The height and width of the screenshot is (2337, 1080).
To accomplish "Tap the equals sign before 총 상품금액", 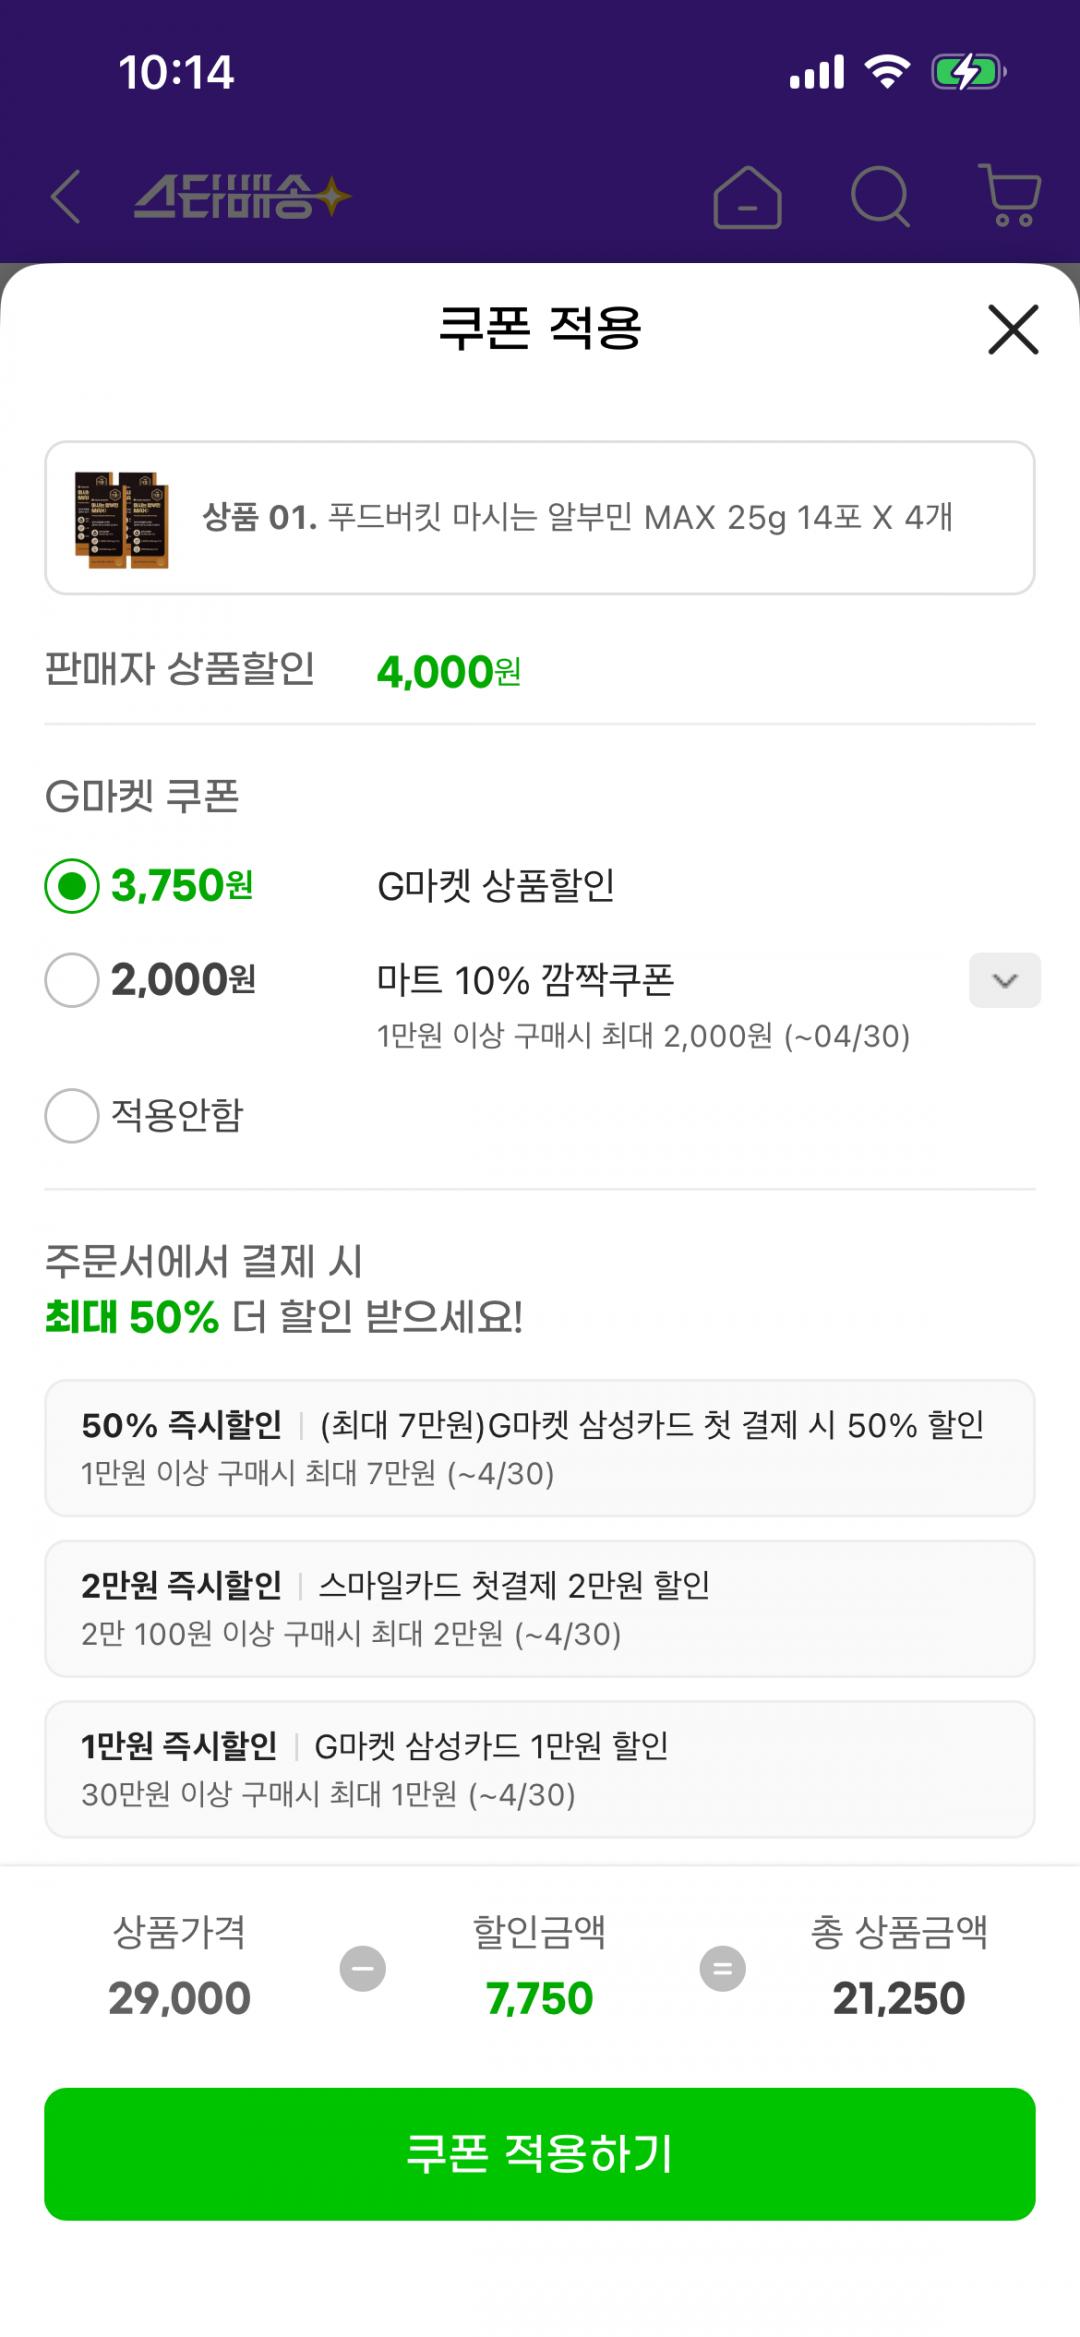I will pos(722,1969).
